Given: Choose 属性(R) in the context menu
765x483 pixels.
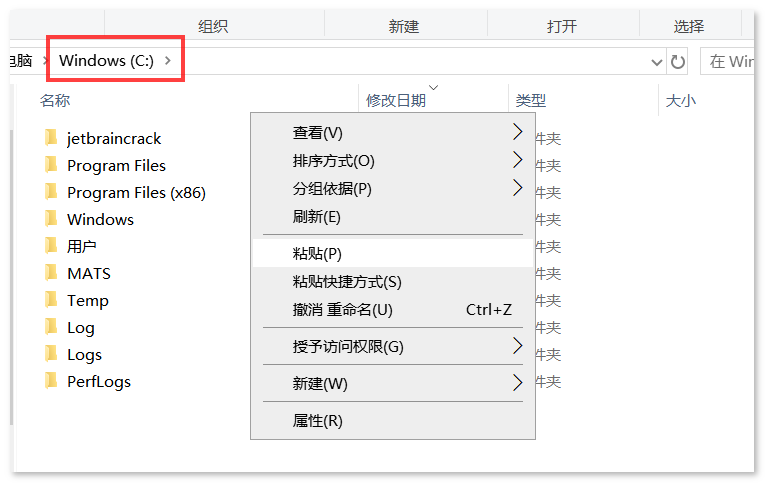Looking at the screenshot, I should 393,421.
